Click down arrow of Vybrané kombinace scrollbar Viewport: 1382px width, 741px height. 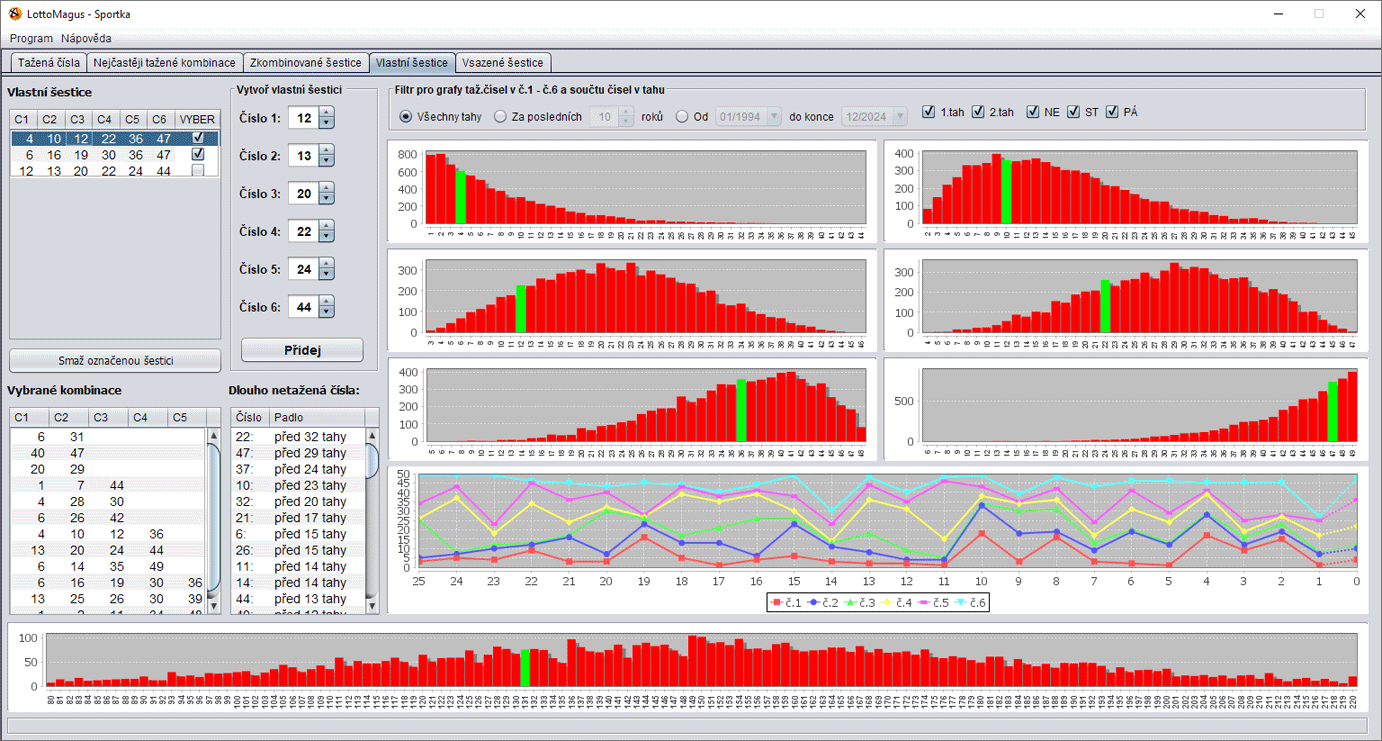coord(213,606)
